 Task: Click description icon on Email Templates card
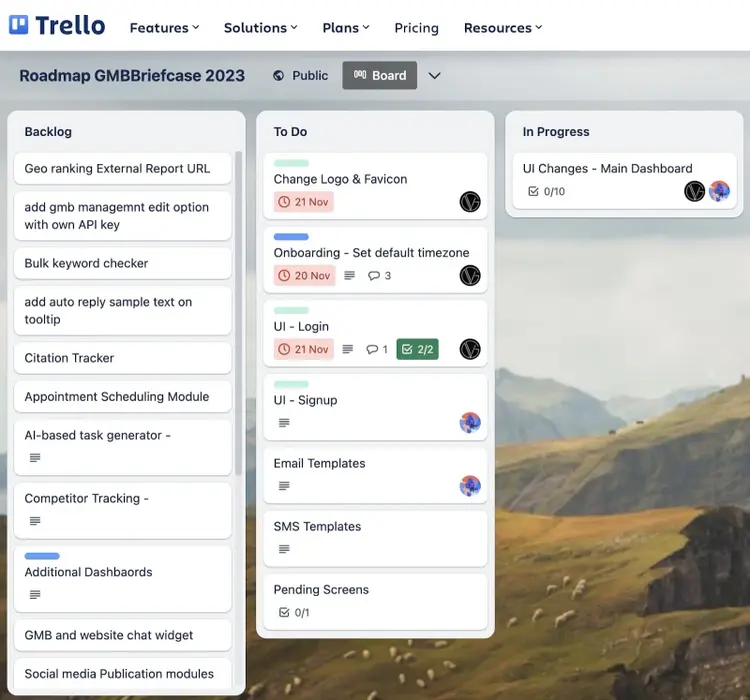click(284, 486)
